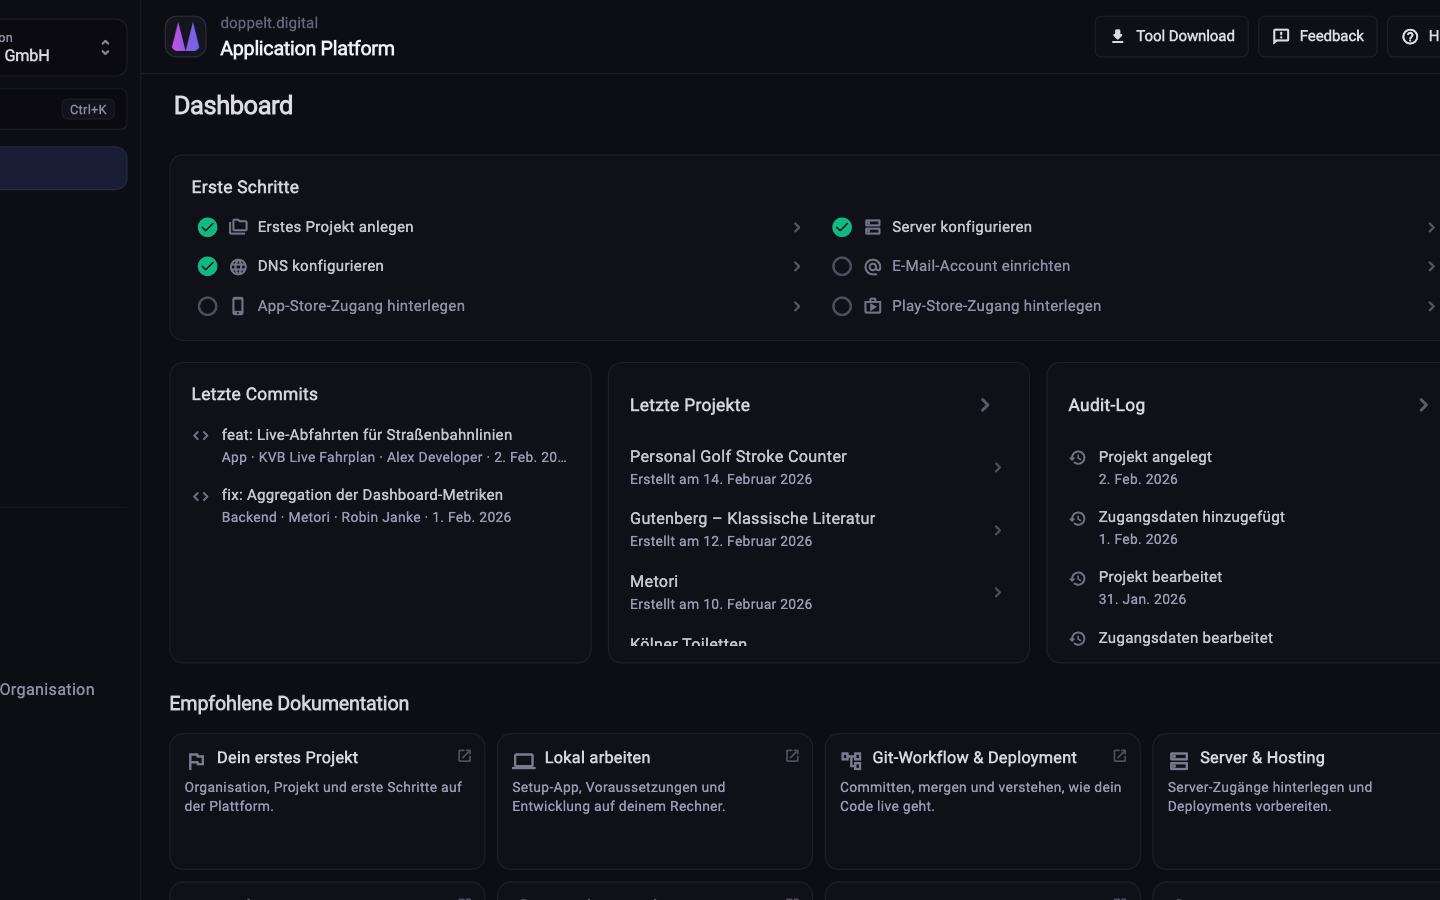The width and height of the screenshot is (1440, 900).
Task: Click the server icon beside Server konfigurieren
Action: [872, 227]
